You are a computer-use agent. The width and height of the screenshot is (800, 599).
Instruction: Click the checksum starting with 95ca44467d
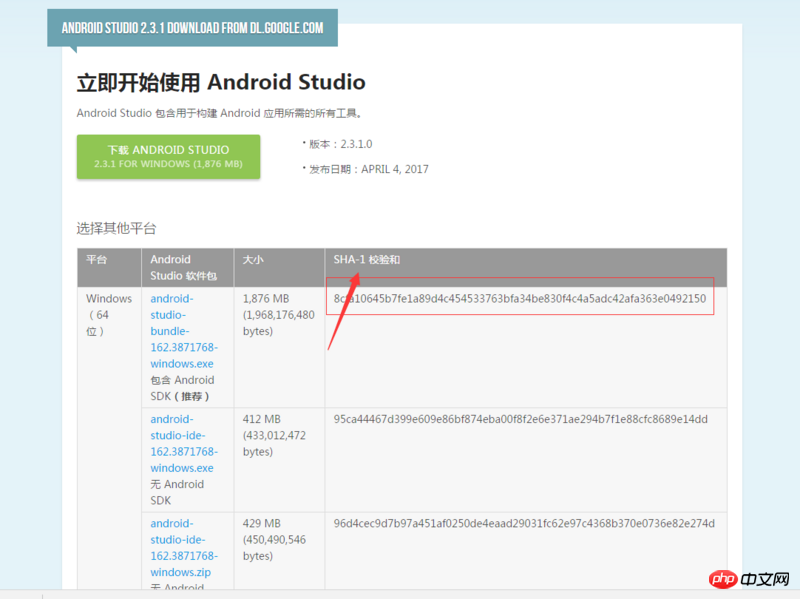pyautogui.click(x=520, y=419)
